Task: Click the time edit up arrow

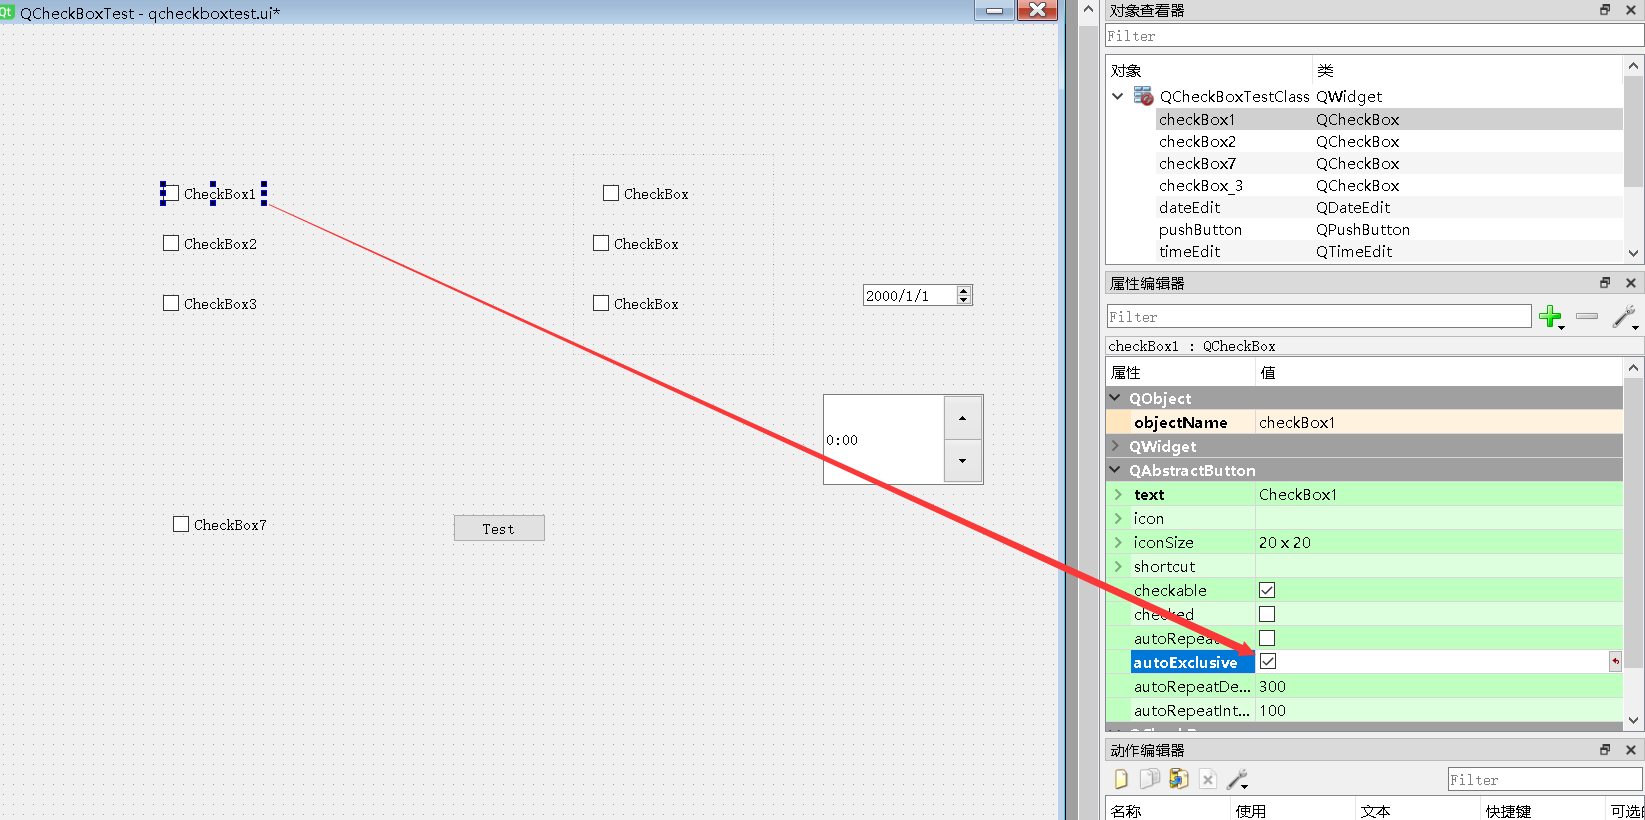Action: pyautogui.click(x=962, y=418)
